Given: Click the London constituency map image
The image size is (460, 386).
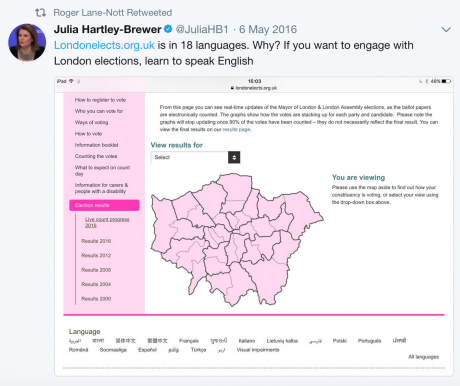Looking at the screenshot, I should [237, 239].
